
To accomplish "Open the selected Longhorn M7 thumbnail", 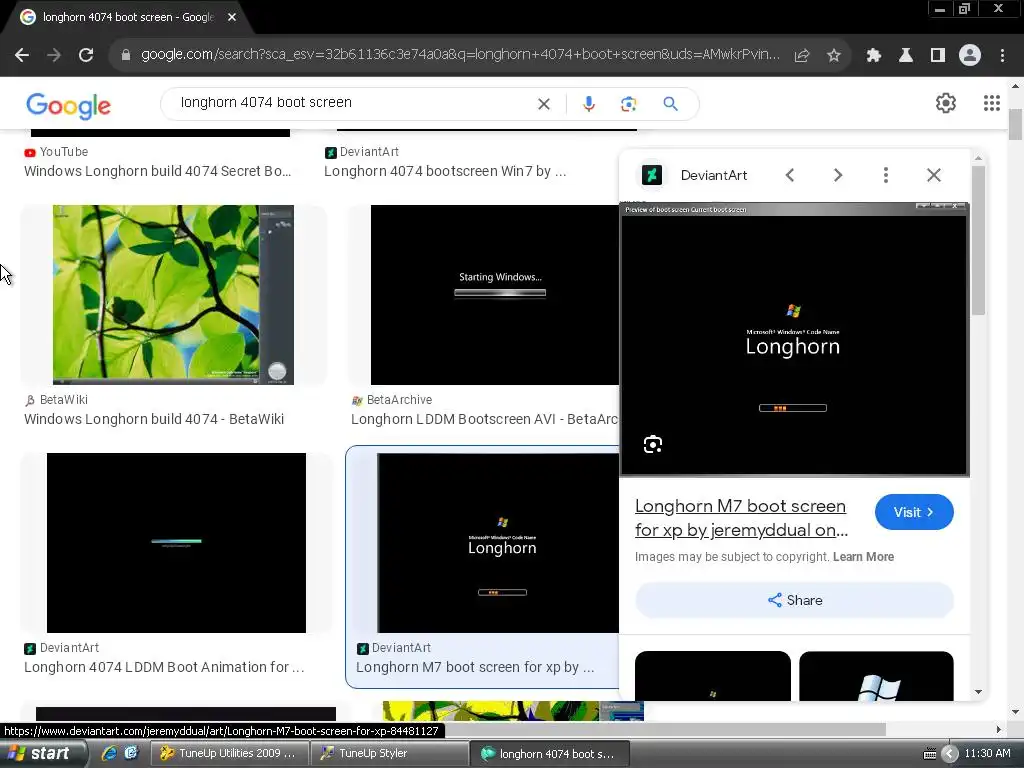I will pos(498,543).
